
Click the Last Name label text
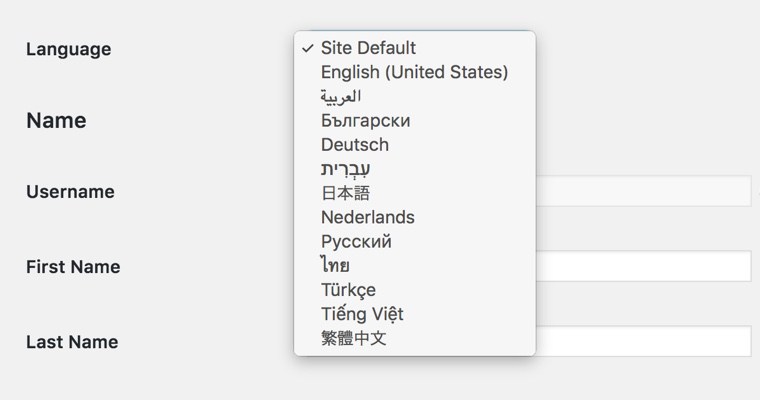point(72,342)
